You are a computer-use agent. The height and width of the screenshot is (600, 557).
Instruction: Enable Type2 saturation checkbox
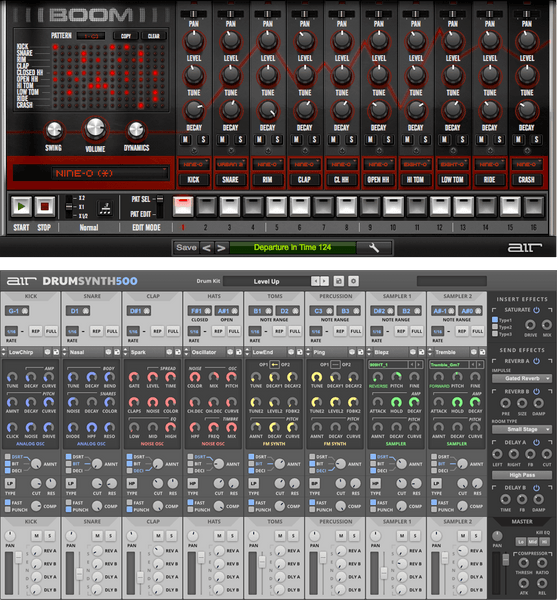pyautogui.click(x=495, y=327)
